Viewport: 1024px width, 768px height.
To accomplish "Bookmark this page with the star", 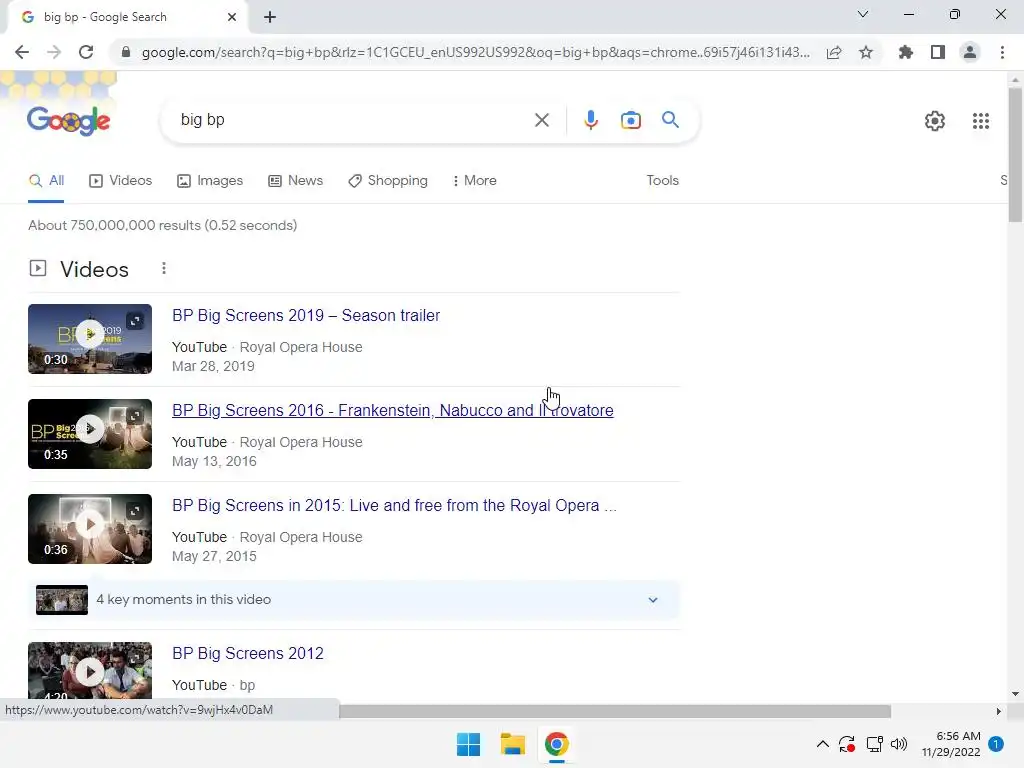I will tap(866, 52).
